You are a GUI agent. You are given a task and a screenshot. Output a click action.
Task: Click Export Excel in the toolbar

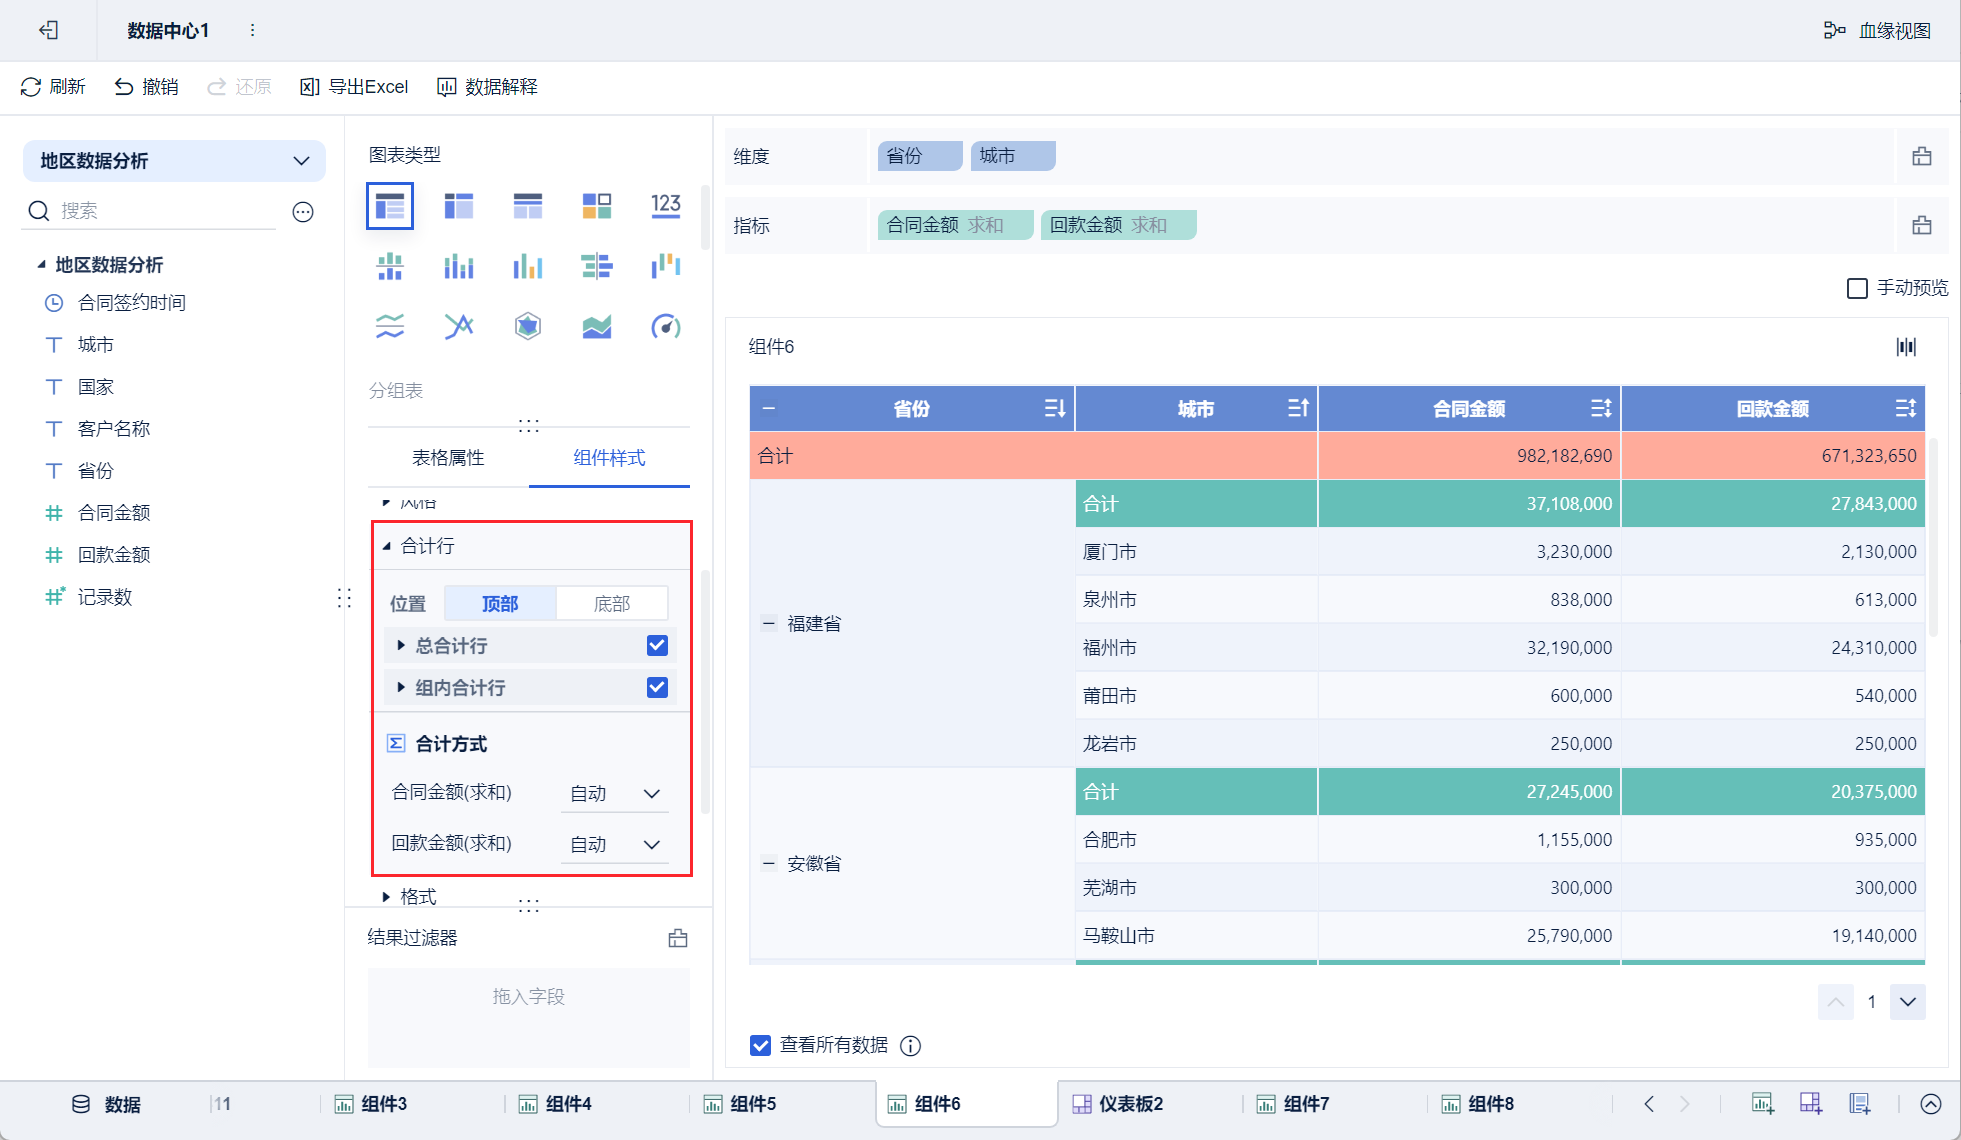(x=355, y=87)
